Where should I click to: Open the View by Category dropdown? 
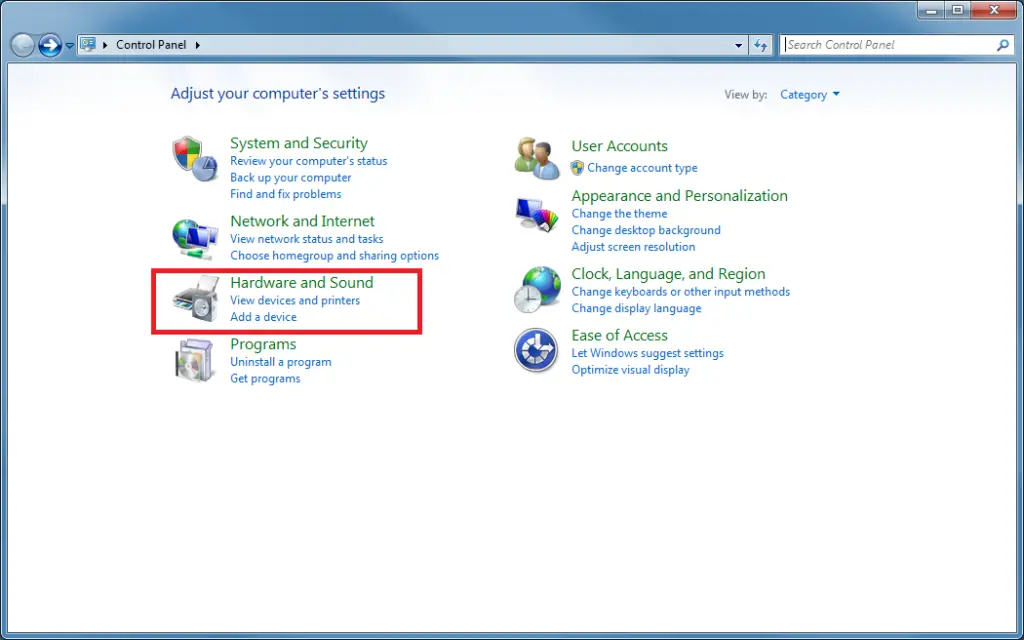810,95
